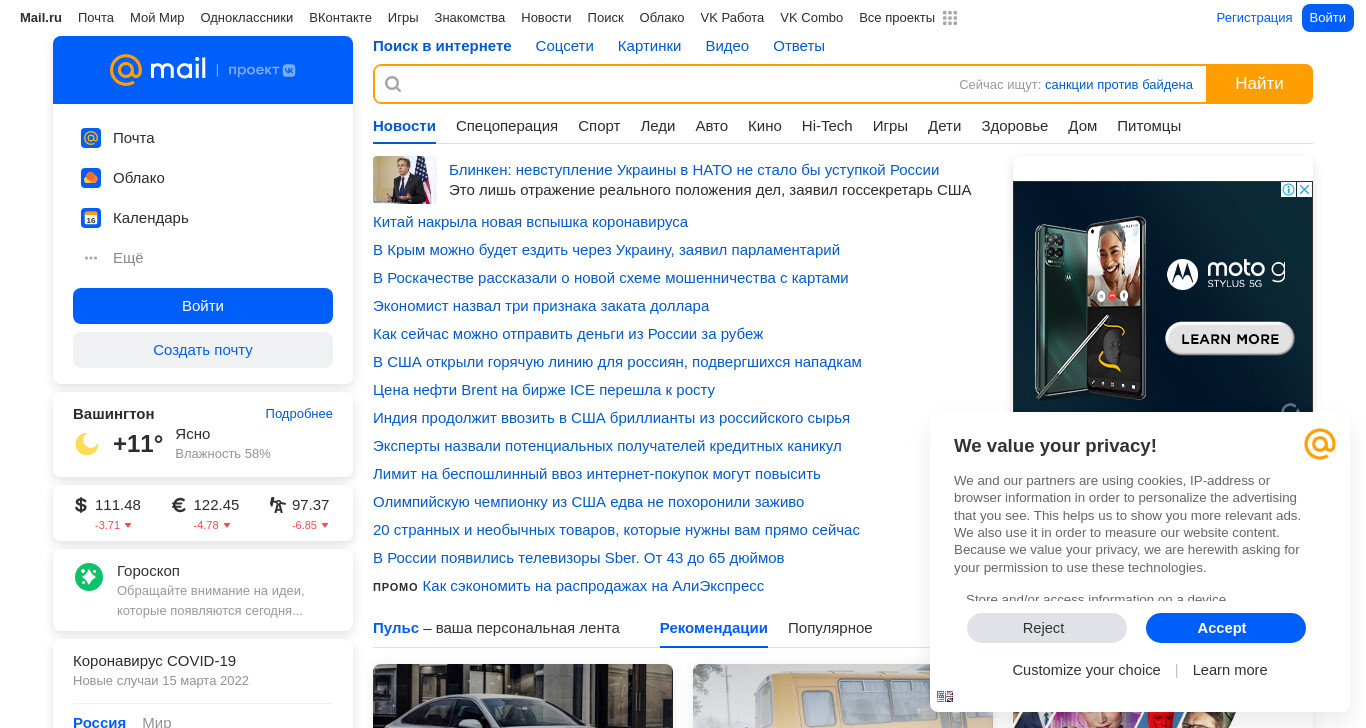The image size is (1366, 728).
Task: Switch to the Спорт tab
Action: (599, 126)
